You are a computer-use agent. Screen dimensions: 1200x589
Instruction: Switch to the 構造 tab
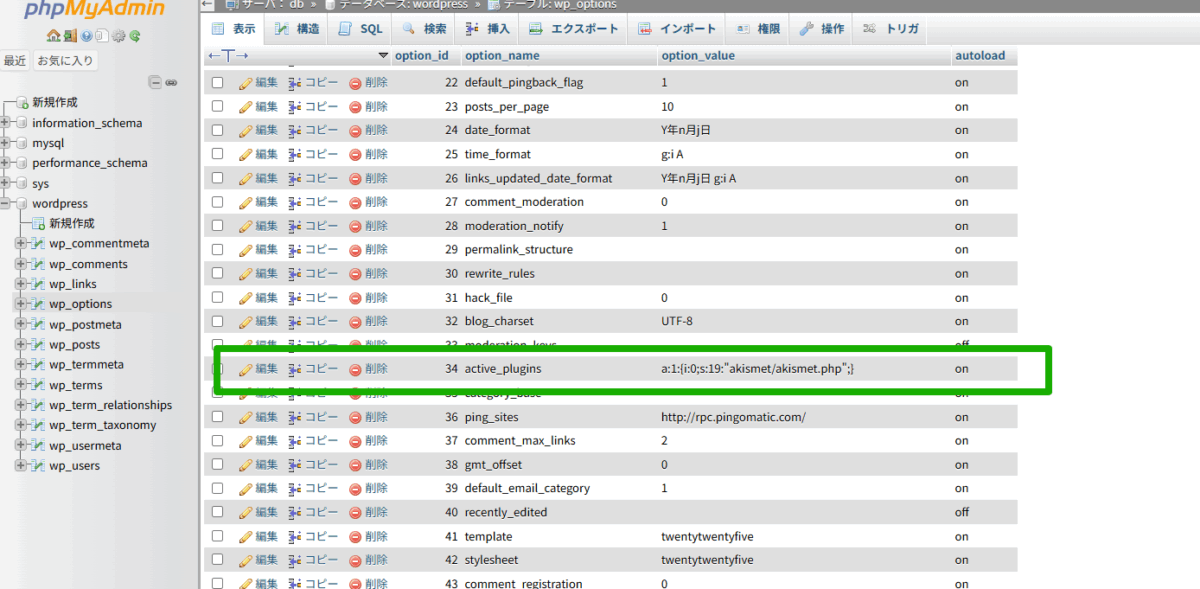[x=297, y=29]
